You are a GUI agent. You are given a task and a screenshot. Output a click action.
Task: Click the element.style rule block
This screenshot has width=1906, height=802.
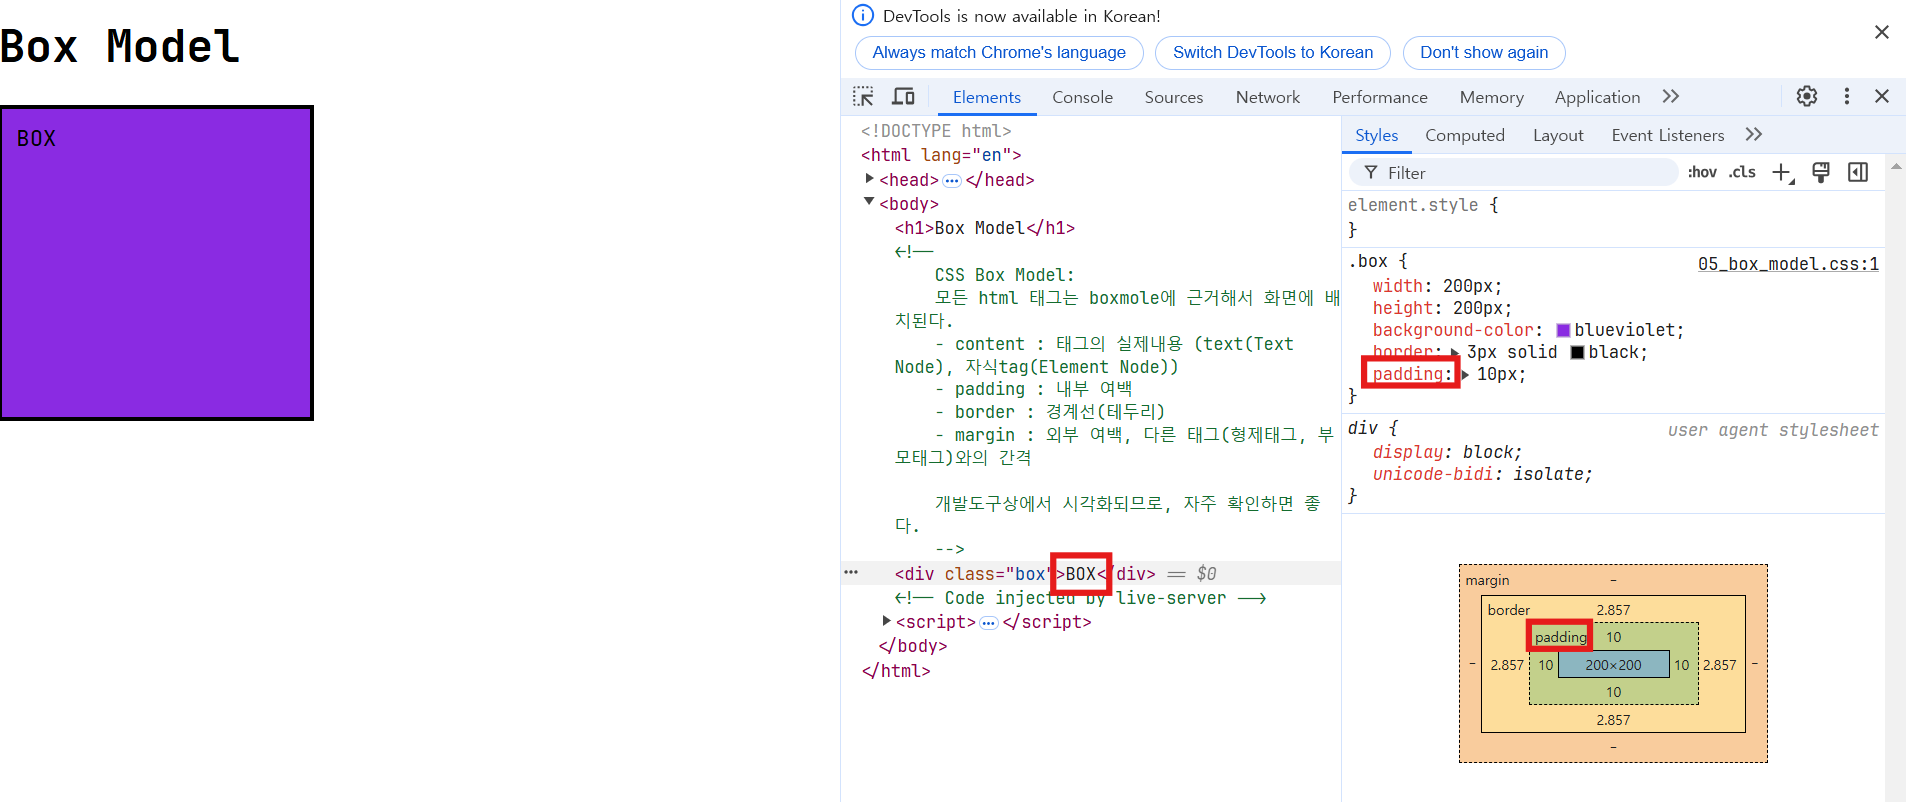[1613, 217]
